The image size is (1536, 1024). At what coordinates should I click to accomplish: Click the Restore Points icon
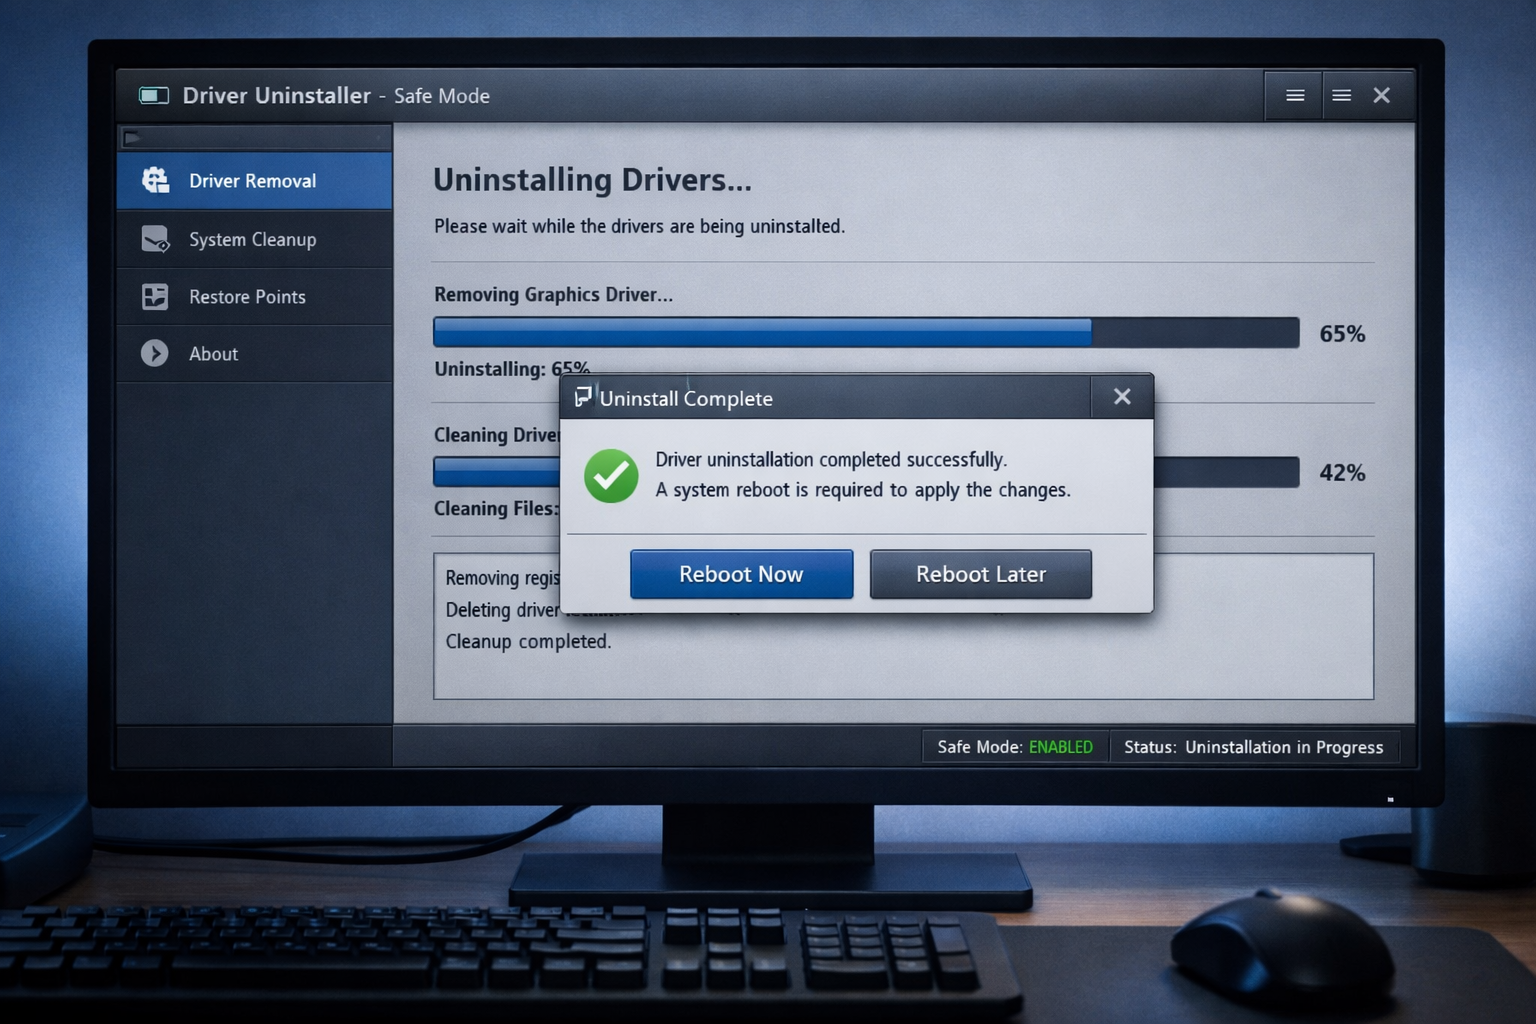pyautogui.click(x=155, y=297)
